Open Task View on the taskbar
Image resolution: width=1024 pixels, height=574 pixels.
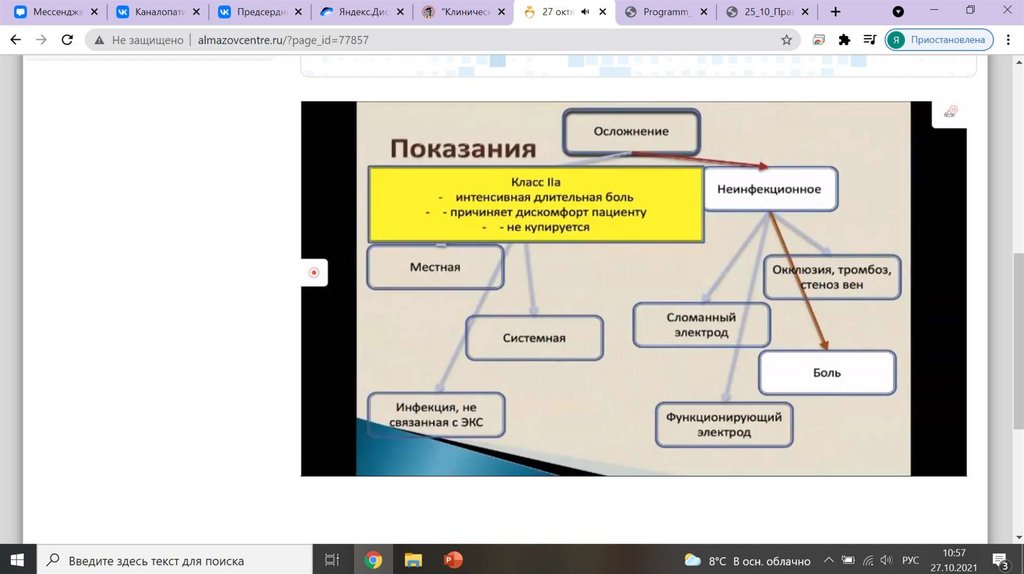tap(332, 560)
